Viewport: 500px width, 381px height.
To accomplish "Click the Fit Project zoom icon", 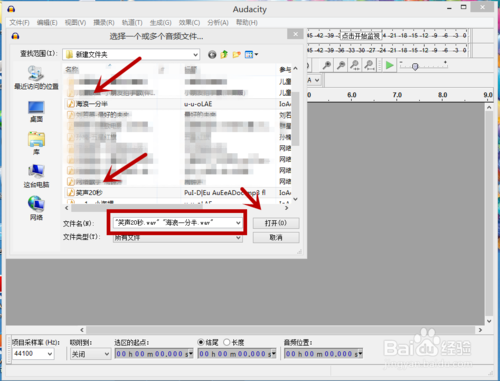I will [369, 65].
